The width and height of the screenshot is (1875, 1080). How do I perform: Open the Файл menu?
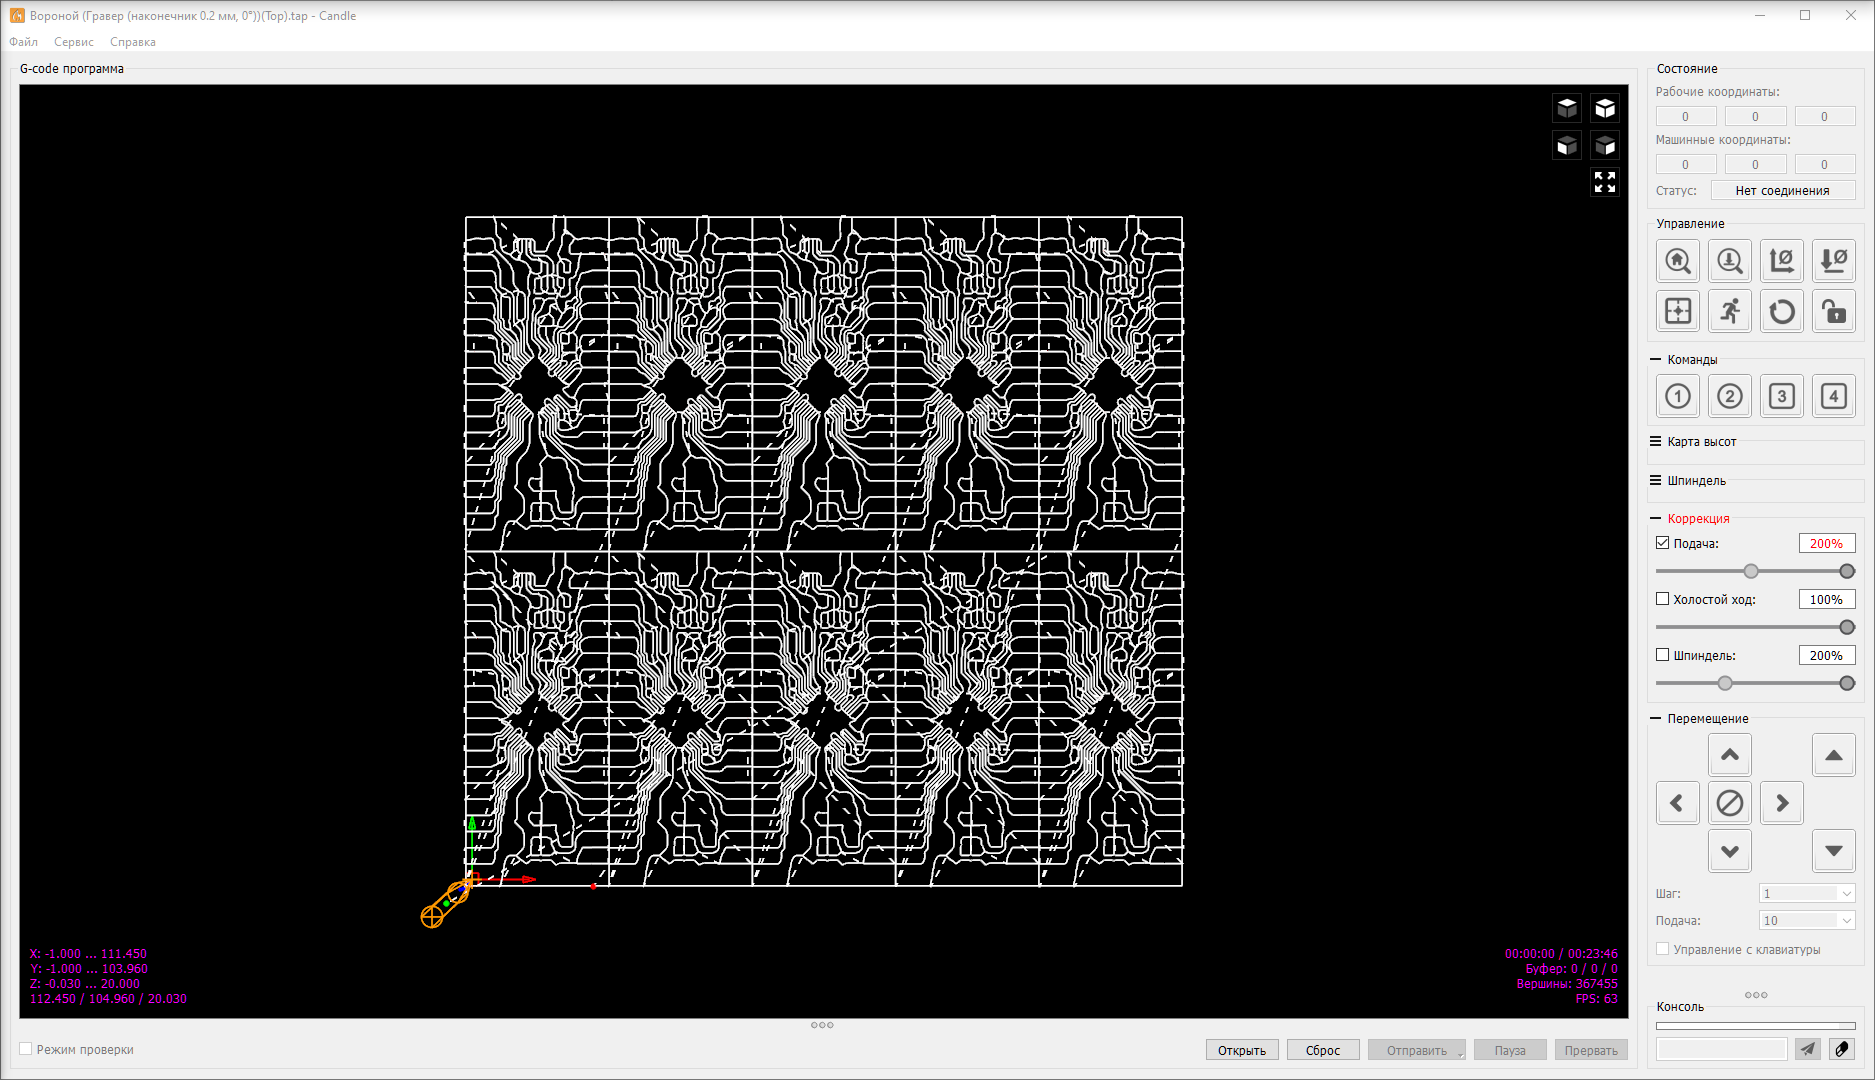click(x=23, y=42)
